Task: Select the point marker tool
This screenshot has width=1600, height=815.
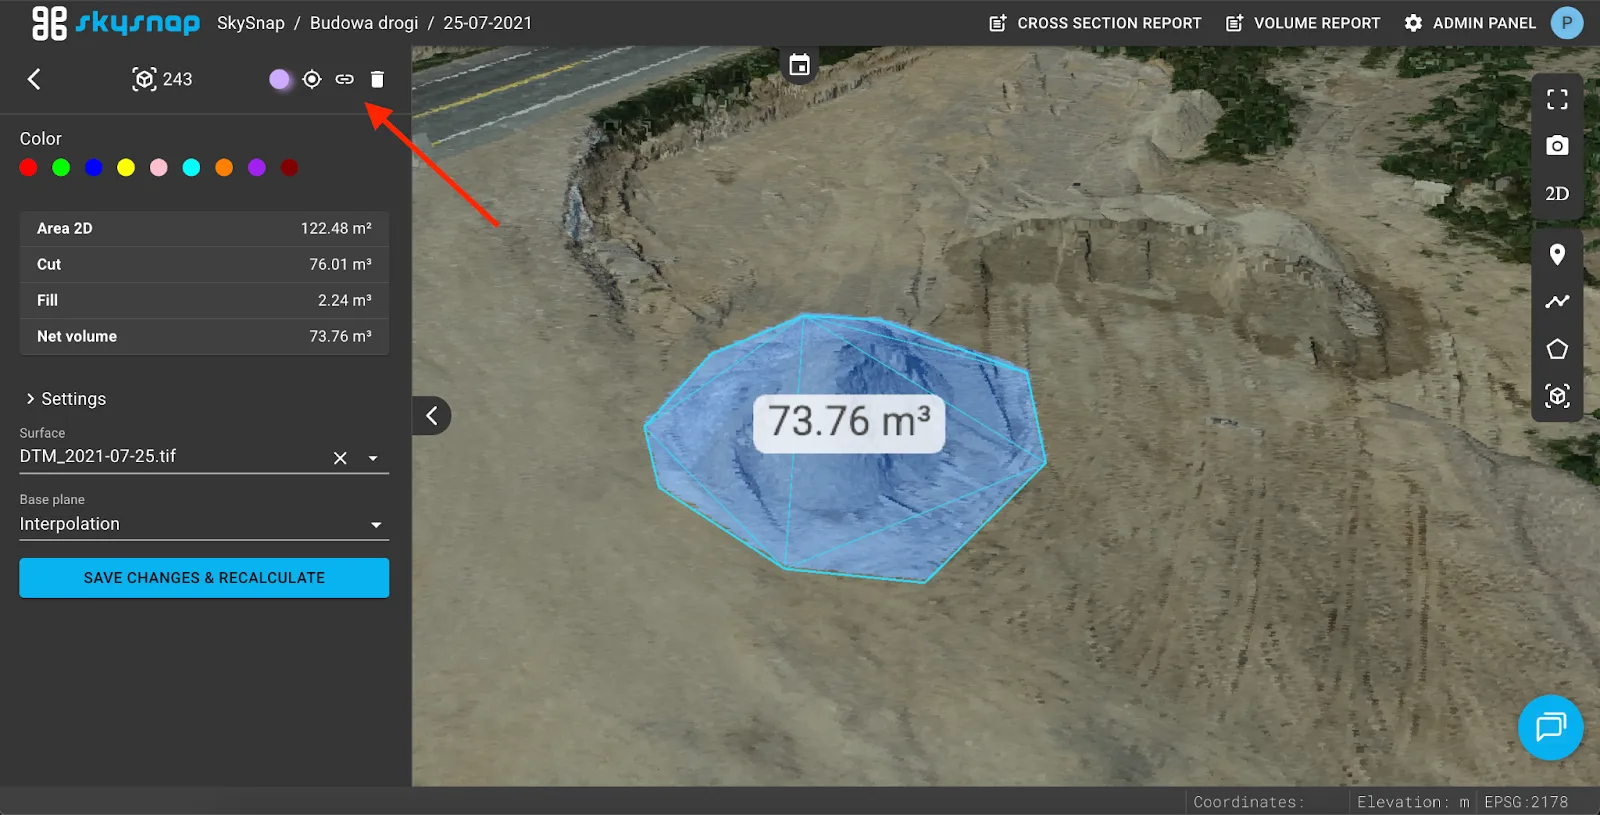Action: click(x=1557, y=254)
